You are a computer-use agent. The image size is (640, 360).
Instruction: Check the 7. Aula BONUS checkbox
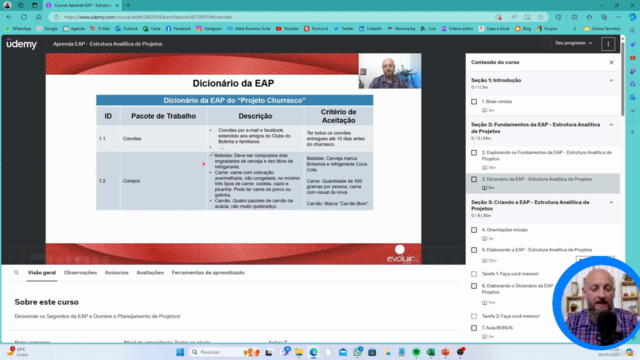point(474,328)
